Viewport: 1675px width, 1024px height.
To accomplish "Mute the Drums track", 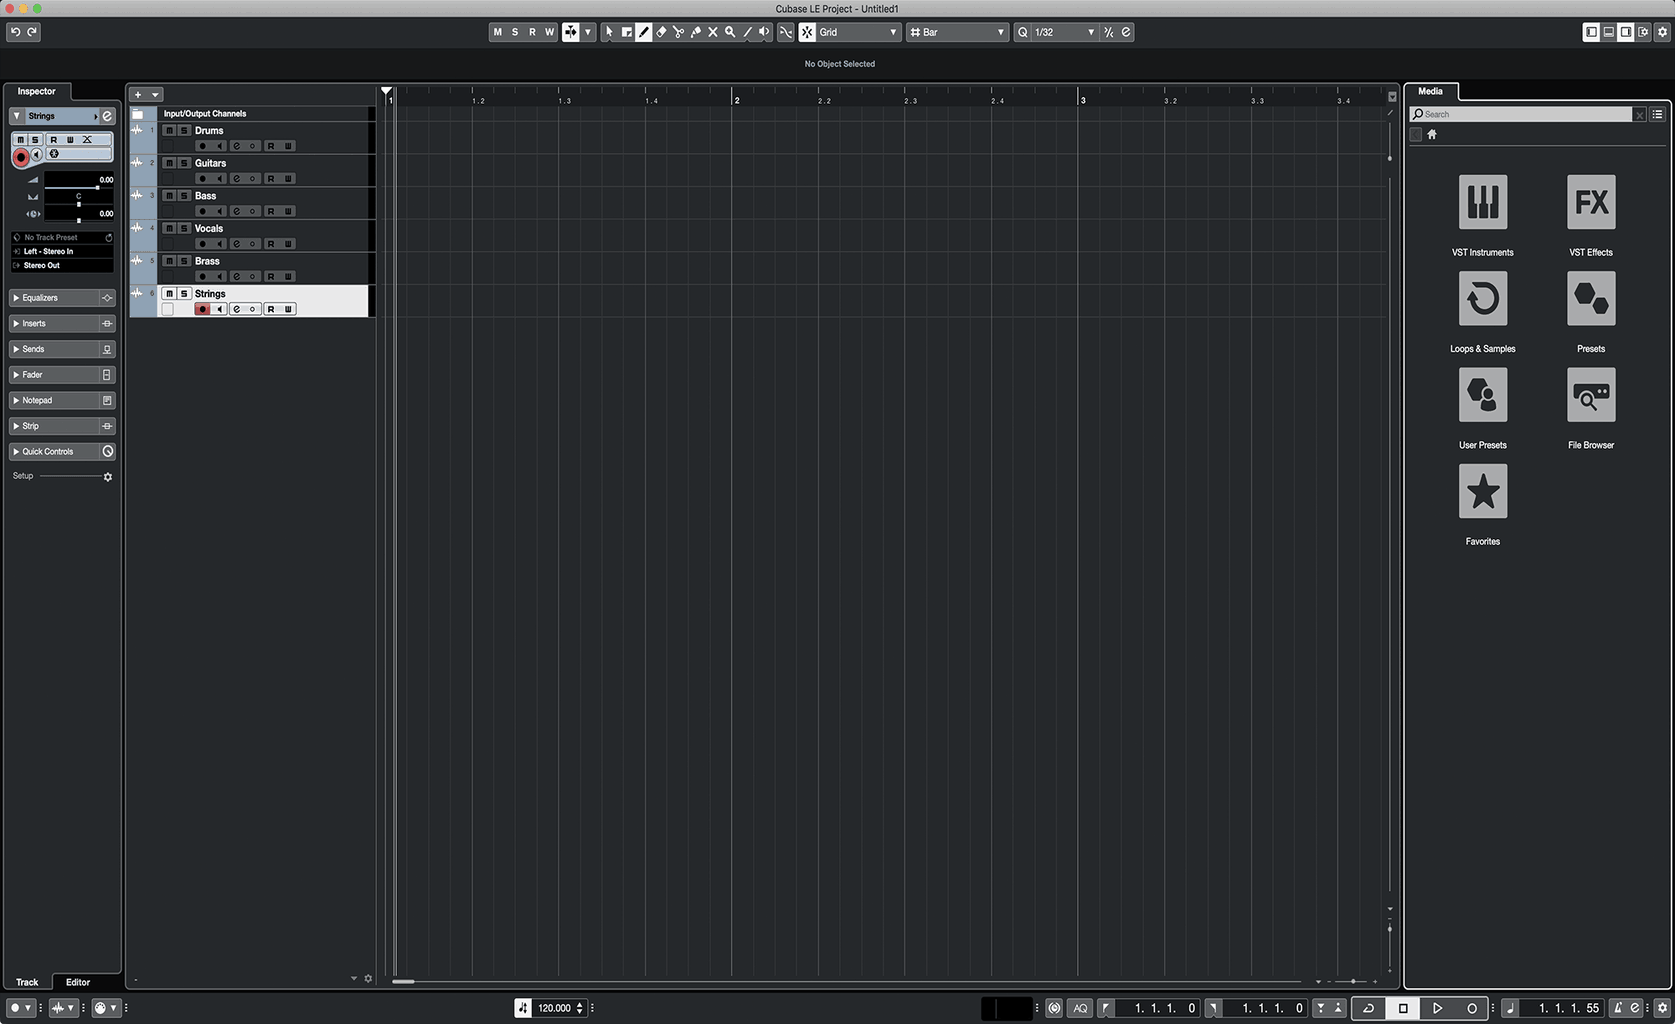I will pos(169,130).
